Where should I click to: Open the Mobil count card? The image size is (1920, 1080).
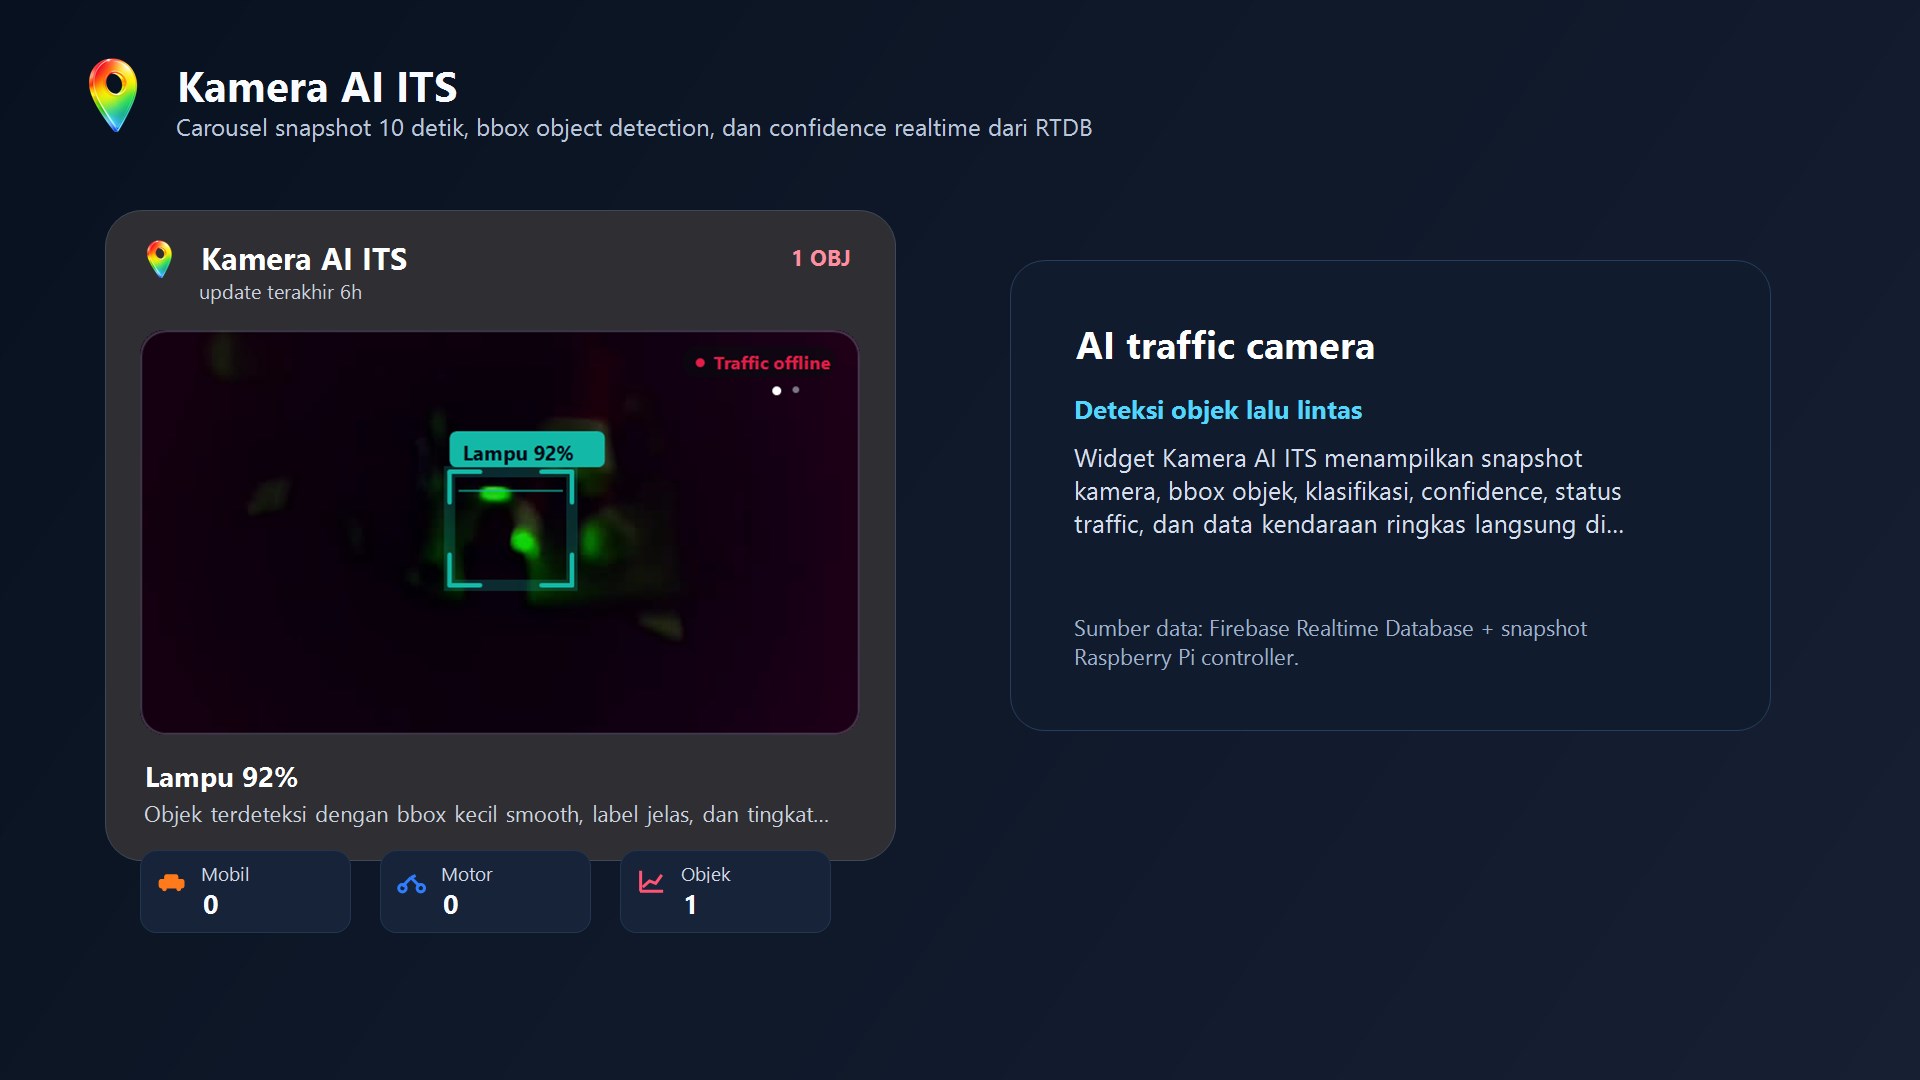(245, 891)
